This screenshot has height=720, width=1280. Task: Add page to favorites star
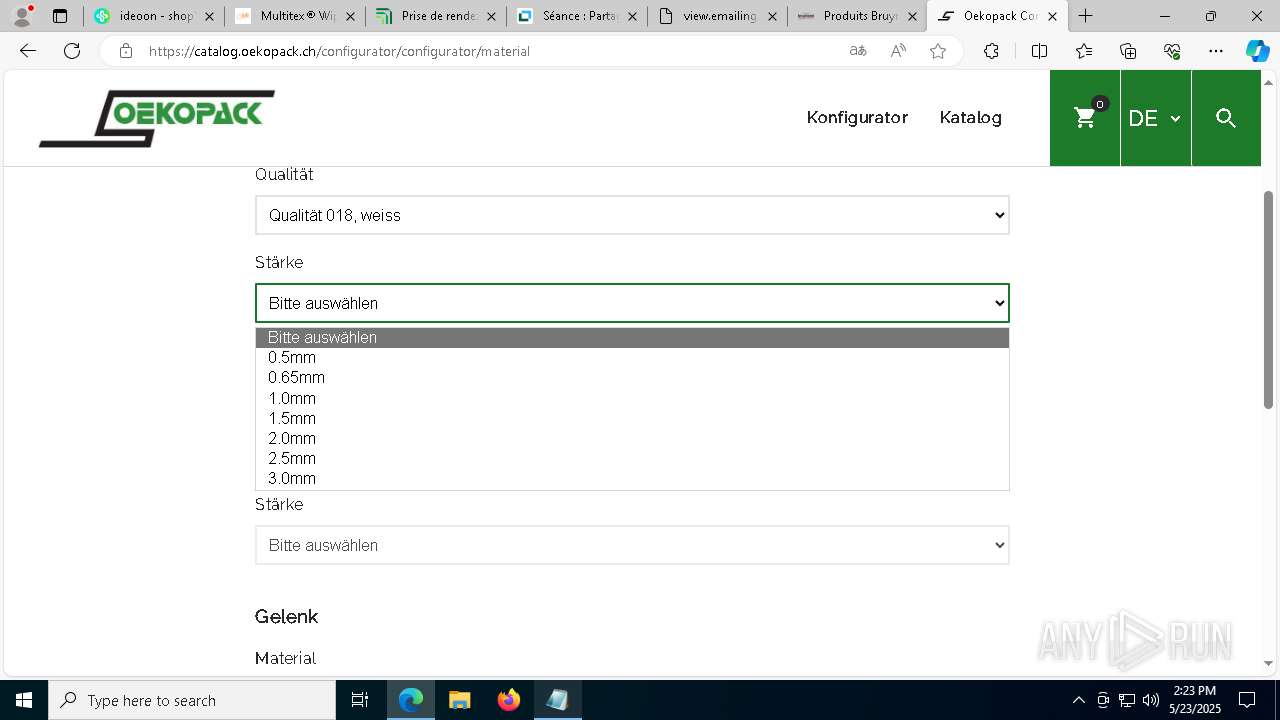click(x=938, y=51)
